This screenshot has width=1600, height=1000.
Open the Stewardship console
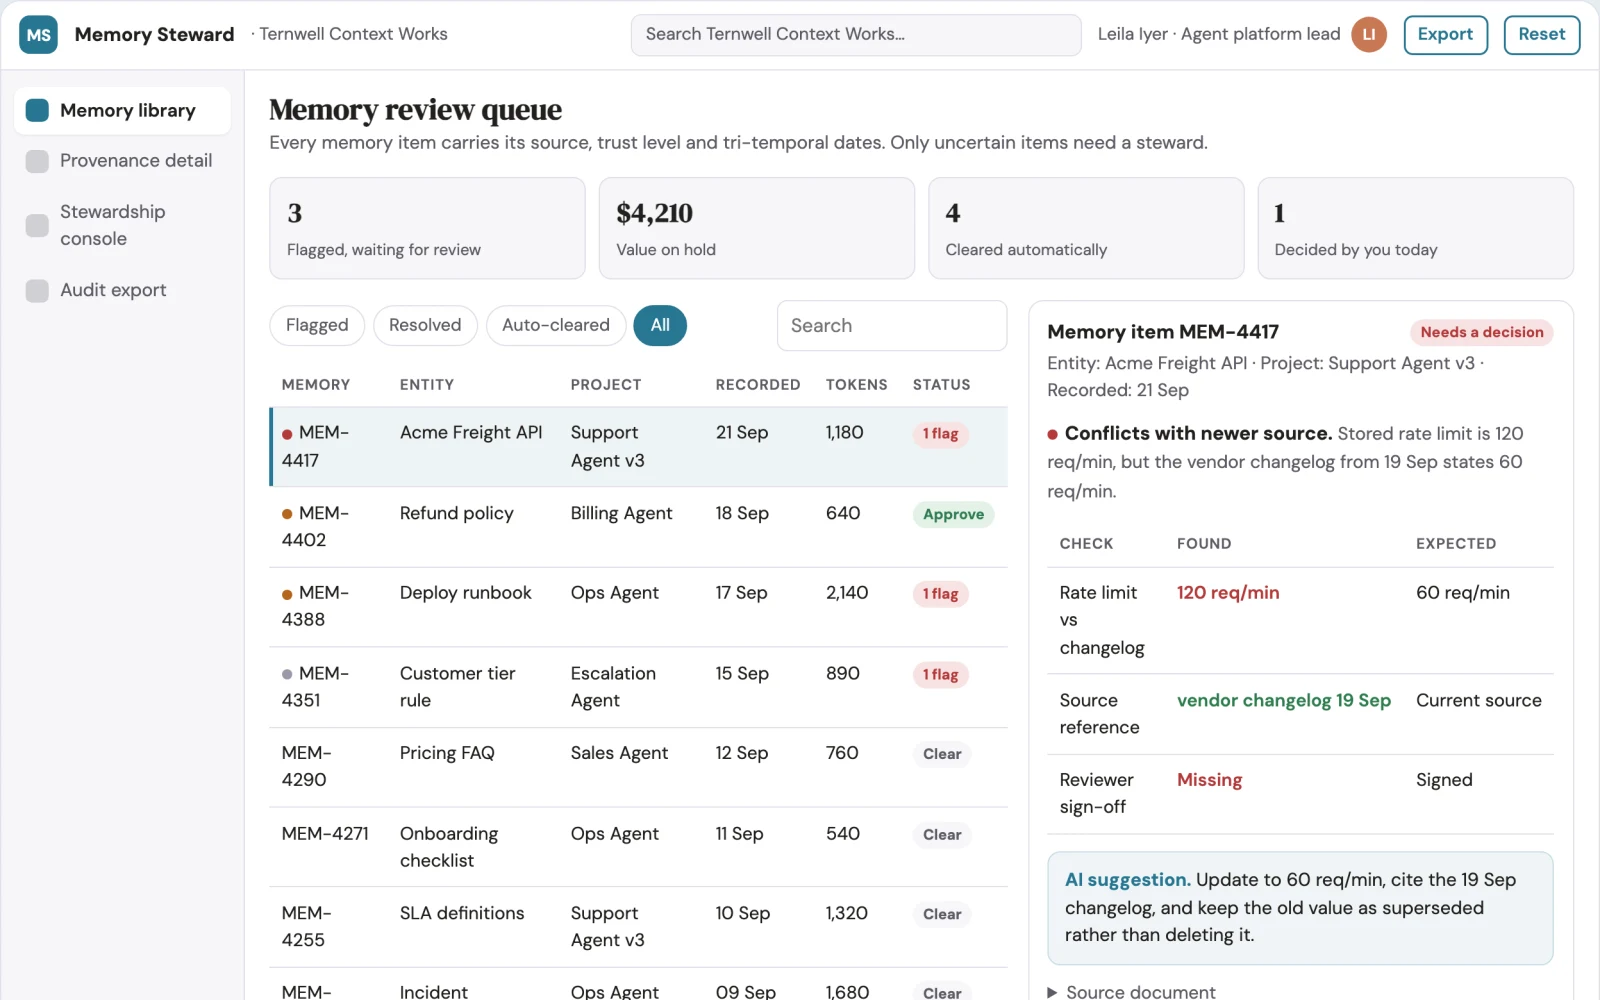[x=122, y=225]
